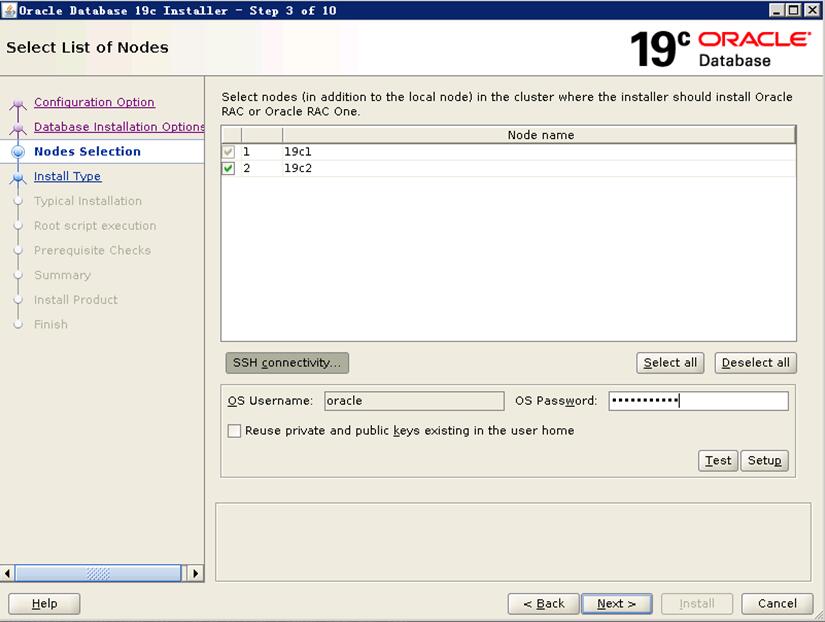825x622 pixels.
Task: Click the Nodes Selection step bullet icon
Action: point(18,152)
